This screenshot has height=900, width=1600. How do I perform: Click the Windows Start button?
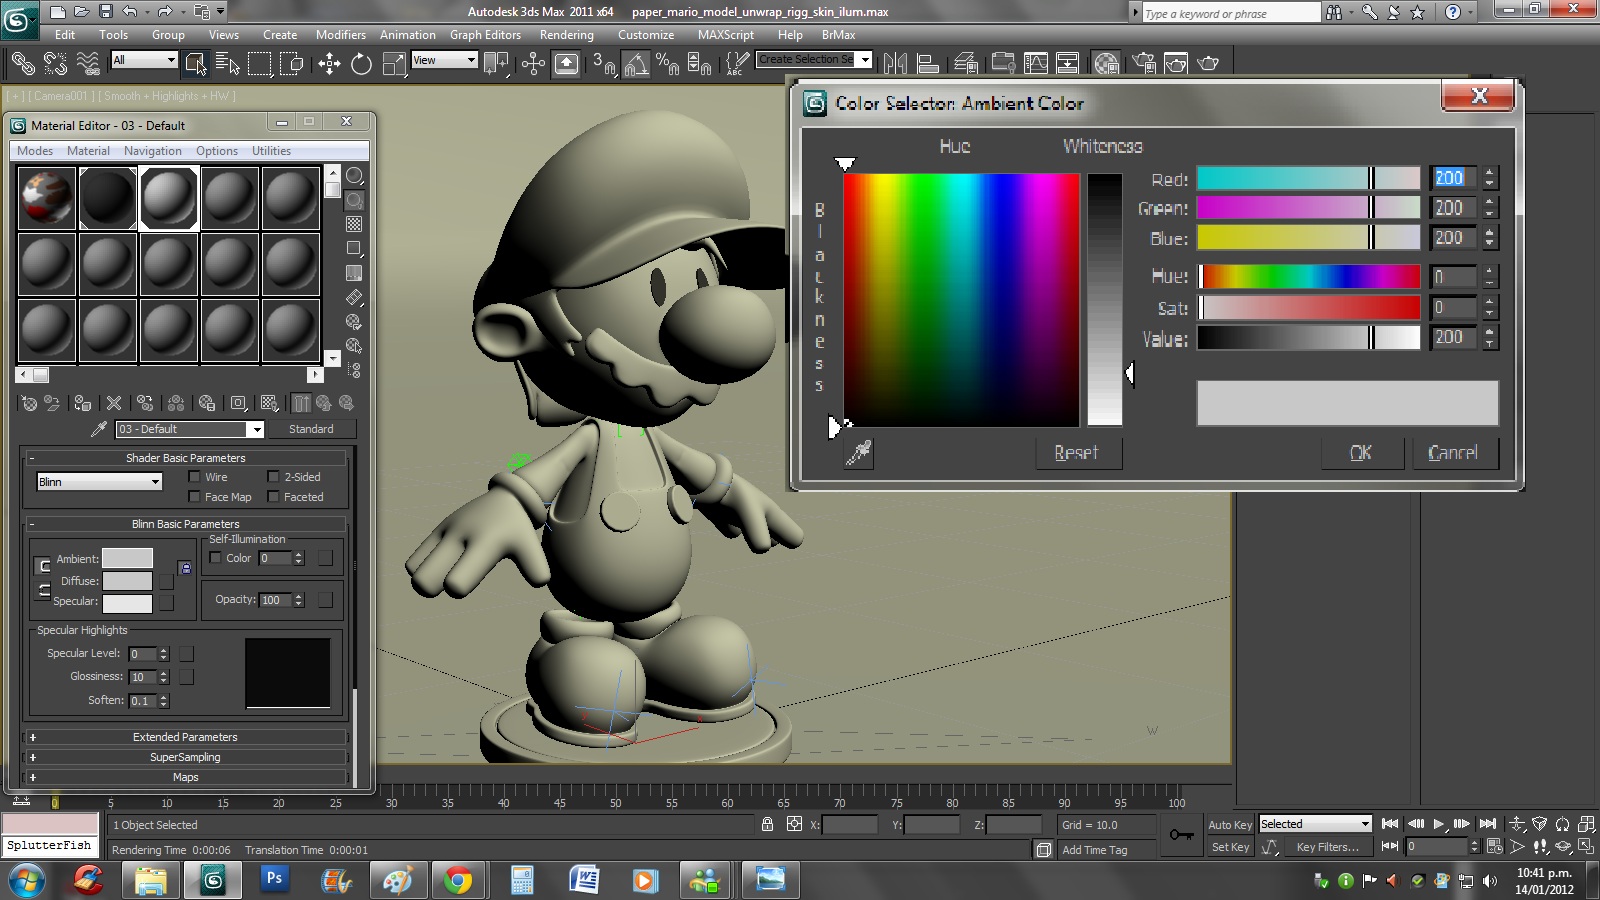pos(27,880)
